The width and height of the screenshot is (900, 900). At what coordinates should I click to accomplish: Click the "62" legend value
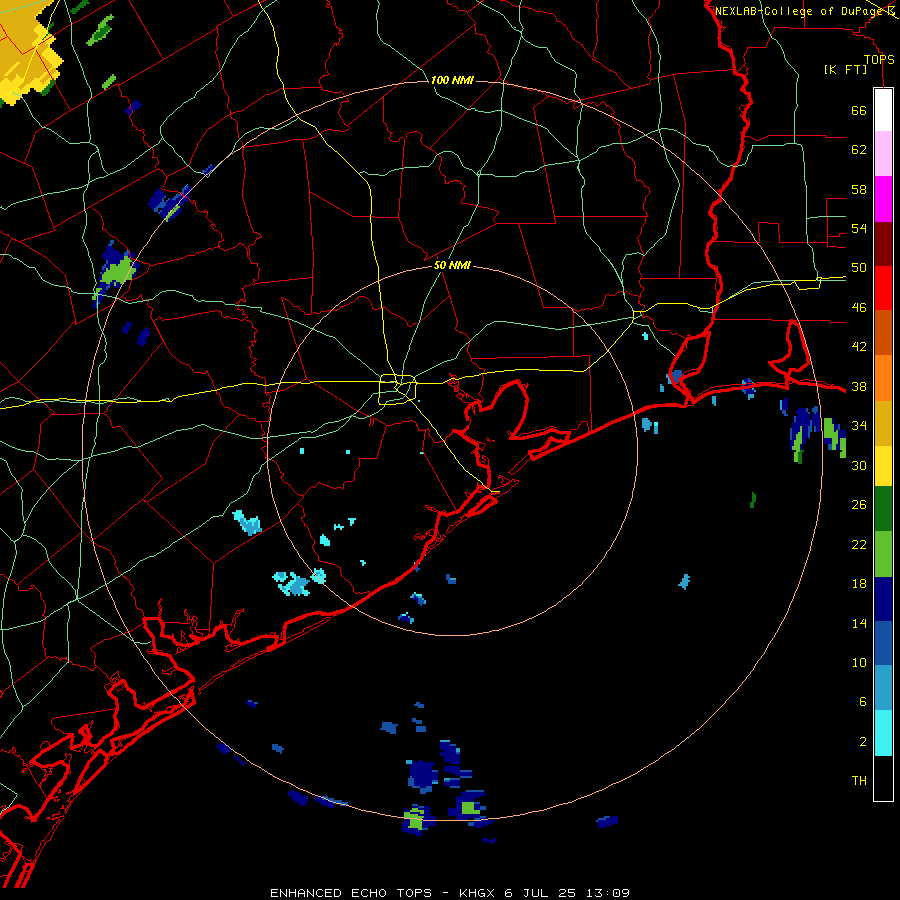859,150
